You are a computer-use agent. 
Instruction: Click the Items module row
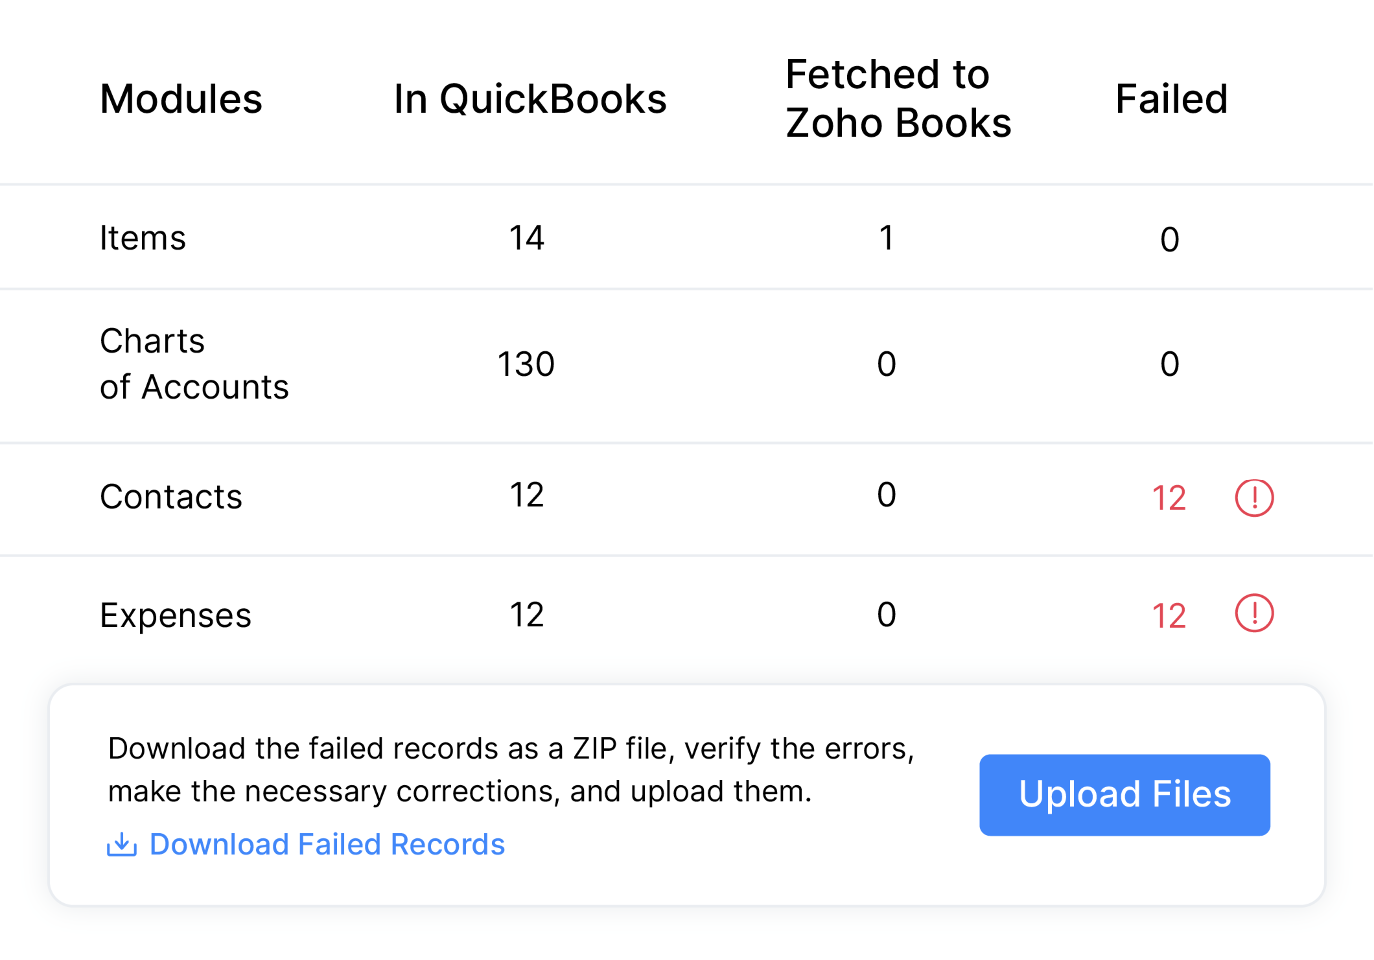143,237
